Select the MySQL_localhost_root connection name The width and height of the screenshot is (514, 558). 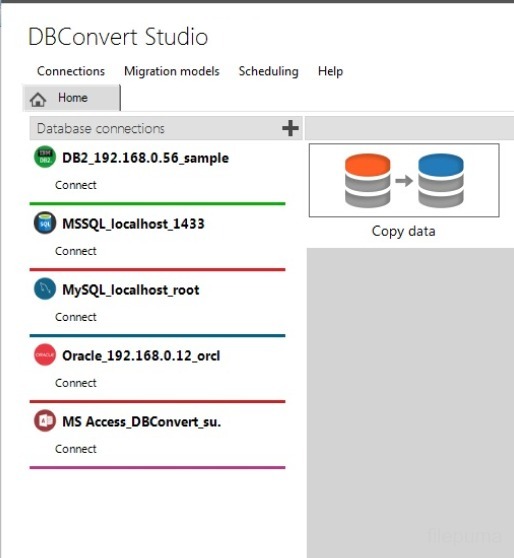(x=131, y=290)
